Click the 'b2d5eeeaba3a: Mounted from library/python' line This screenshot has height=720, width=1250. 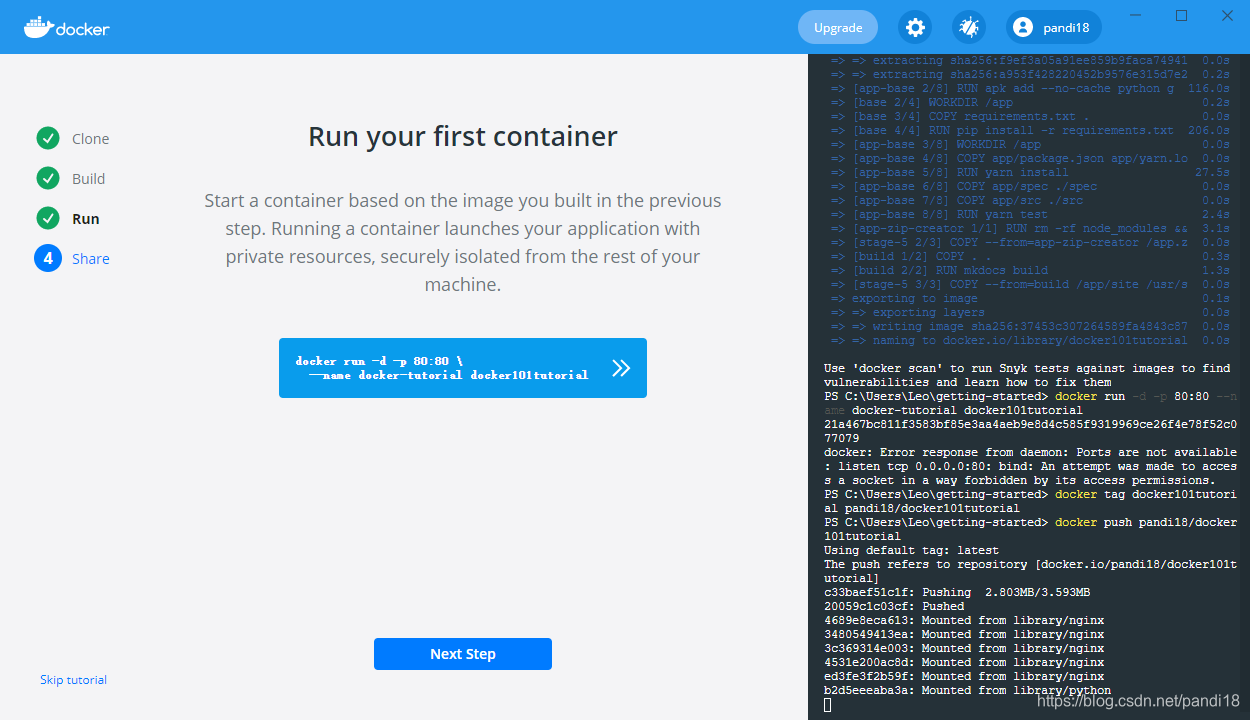click(x=967, y=690)
